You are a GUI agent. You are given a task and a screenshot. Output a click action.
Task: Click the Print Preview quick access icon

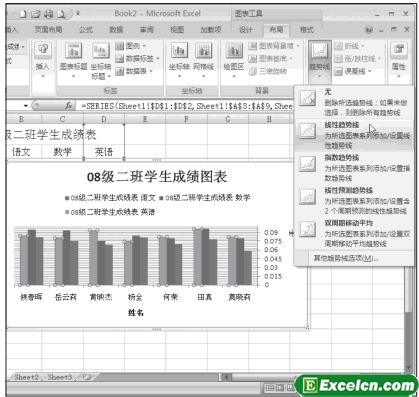61,14
